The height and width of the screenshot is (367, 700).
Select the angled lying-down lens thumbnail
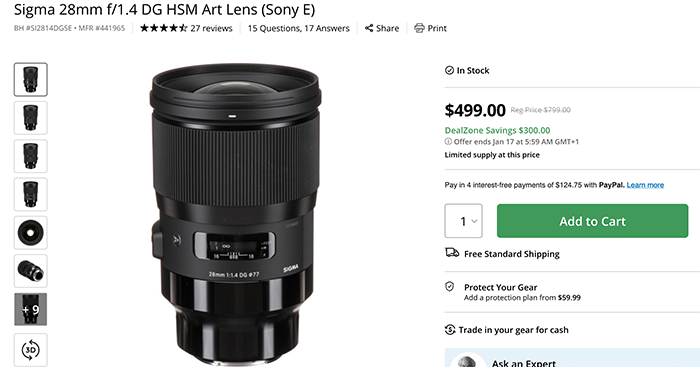pyautogui.click(x=30, y=271)
